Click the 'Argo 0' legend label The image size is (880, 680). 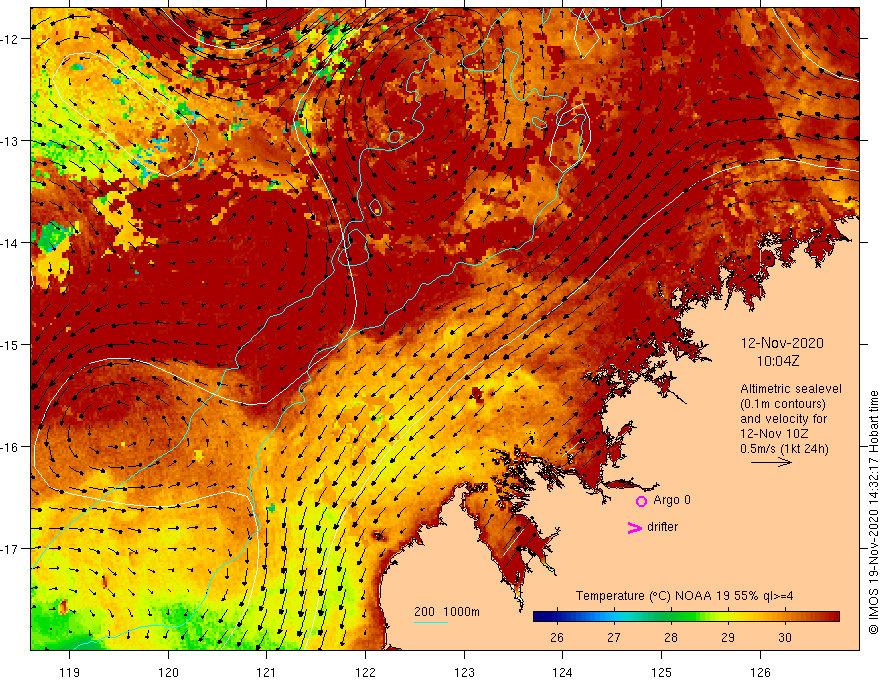(672, 500)
